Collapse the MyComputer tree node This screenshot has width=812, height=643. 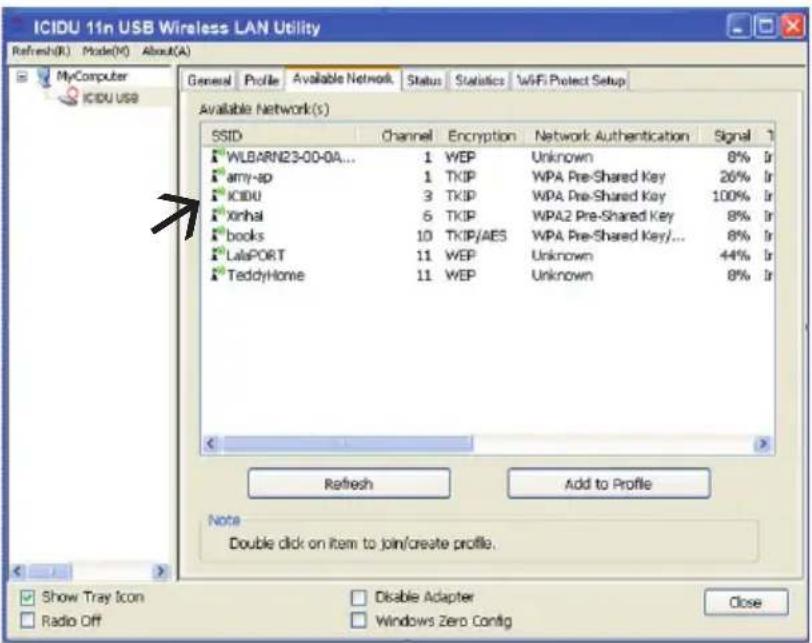(x=22, y=77)
